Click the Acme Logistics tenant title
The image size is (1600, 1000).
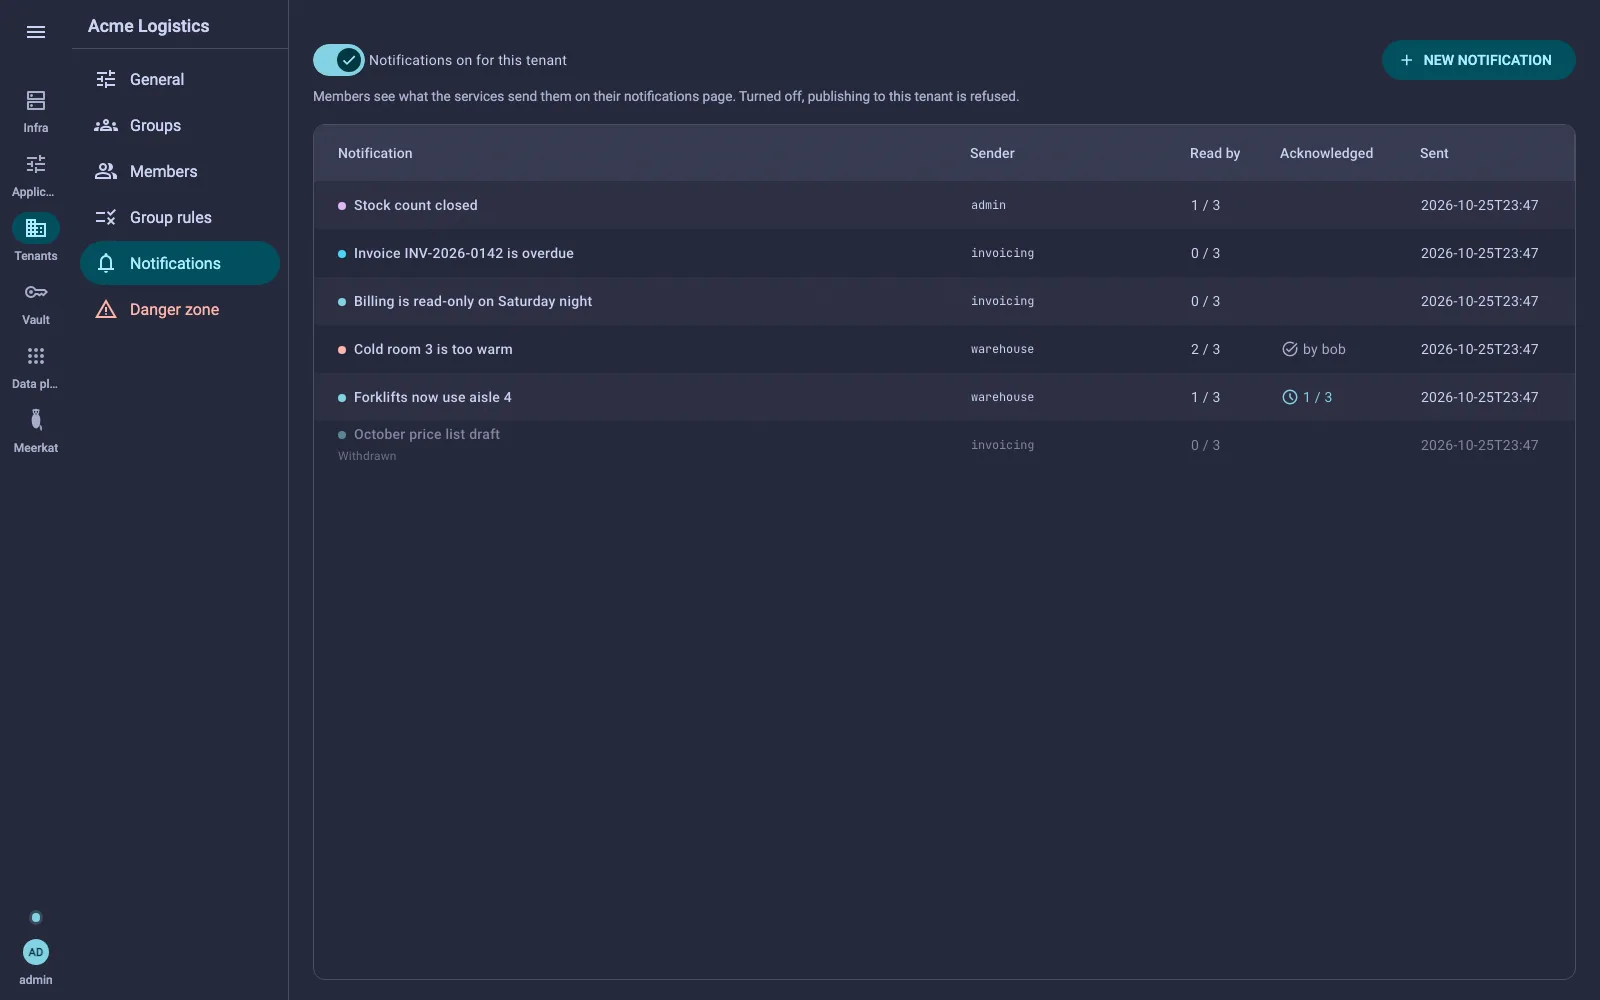[x=149, y=26]
